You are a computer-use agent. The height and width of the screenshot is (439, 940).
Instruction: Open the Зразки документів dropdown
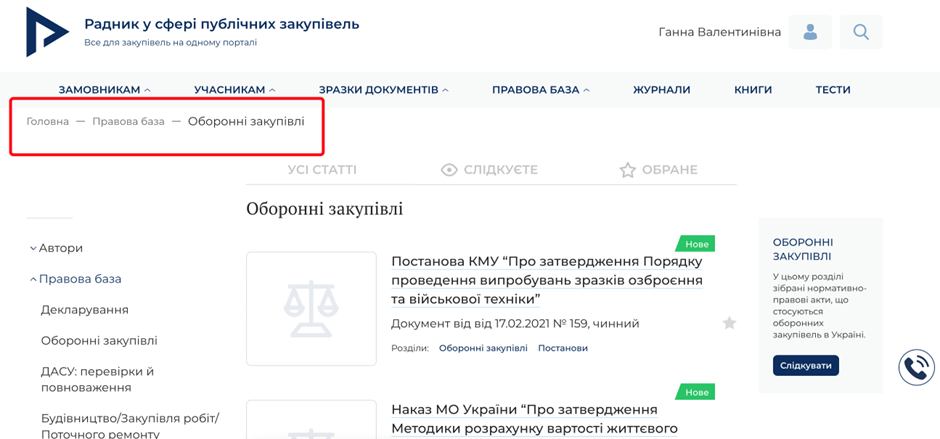[x=383, y=90]
